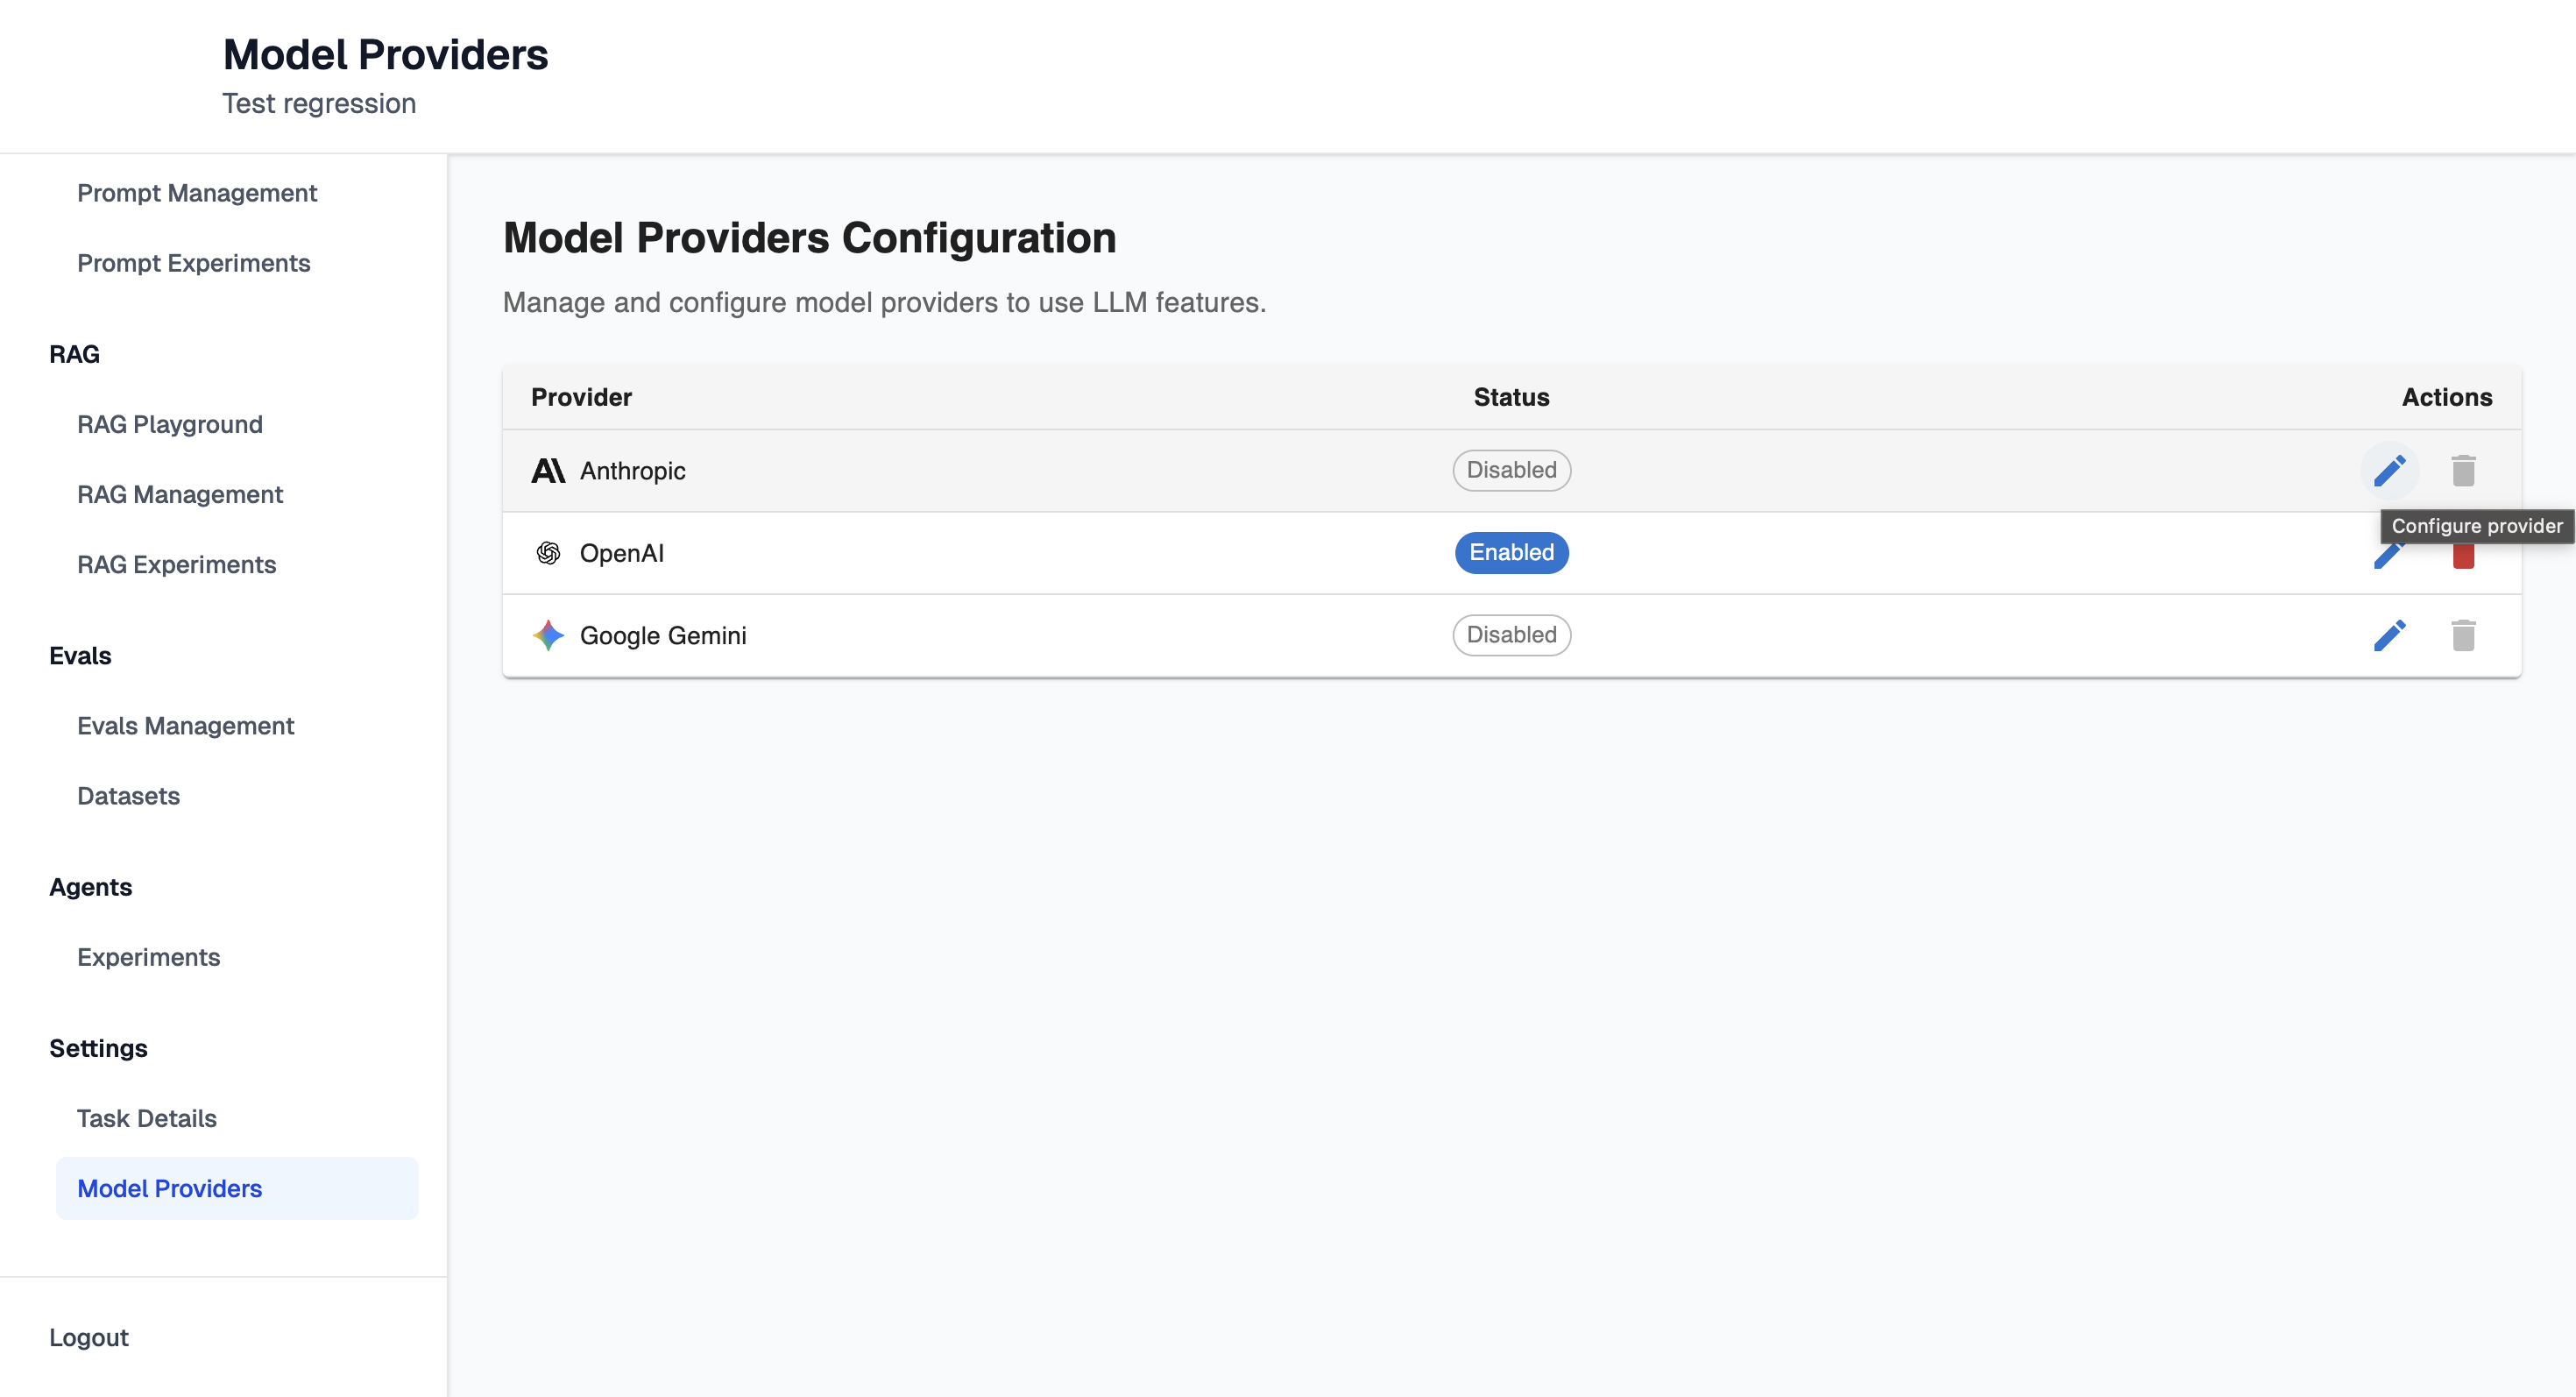Click the trash icon for Anthropic

[2463, 470]
